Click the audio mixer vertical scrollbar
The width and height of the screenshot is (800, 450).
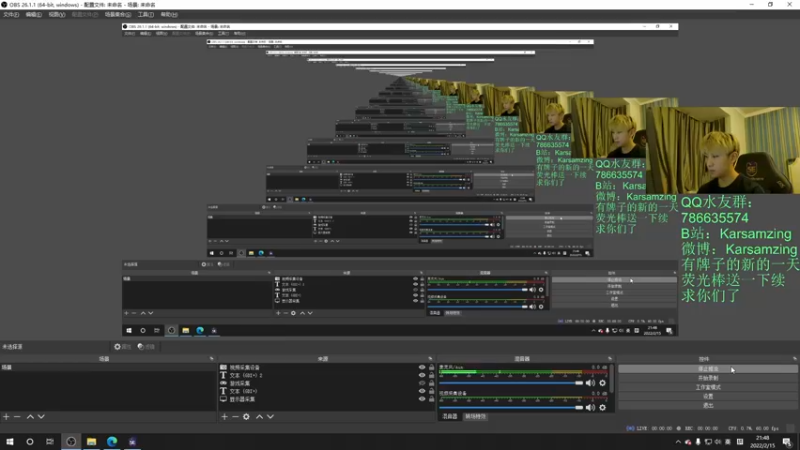(x=612, y=379)
